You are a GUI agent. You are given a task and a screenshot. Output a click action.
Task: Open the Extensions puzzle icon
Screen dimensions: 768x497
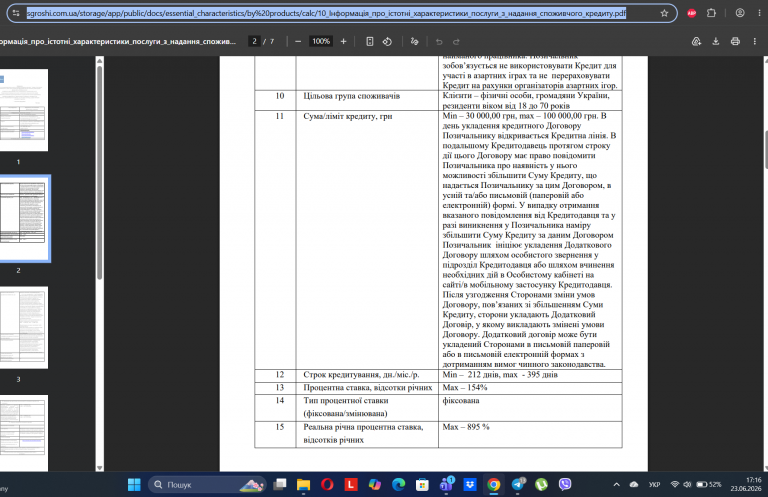coord(711,13)
